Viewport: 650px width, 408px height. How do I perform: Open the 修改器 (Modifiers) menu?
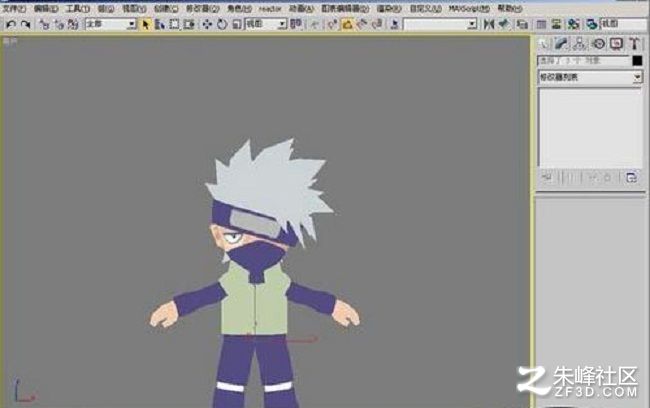pos(202,8)
